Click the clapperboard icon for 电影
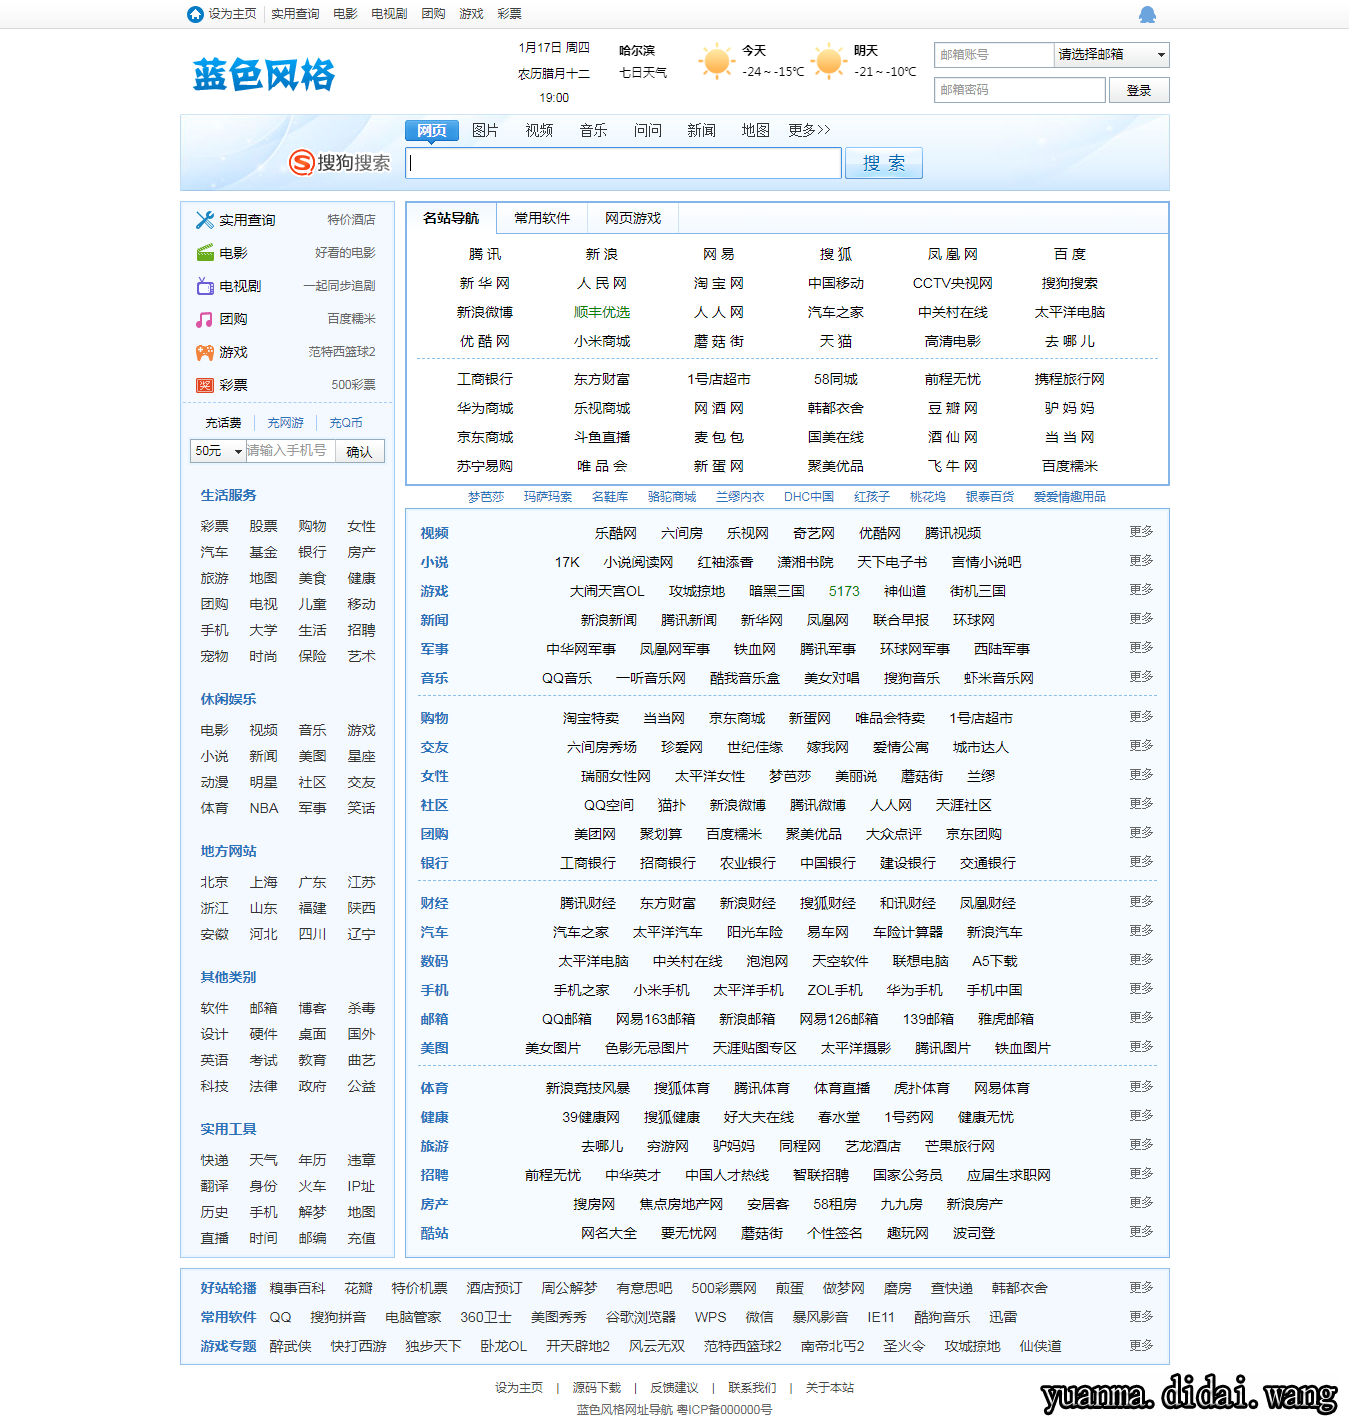1349x1426 pixels. [205, 253]
